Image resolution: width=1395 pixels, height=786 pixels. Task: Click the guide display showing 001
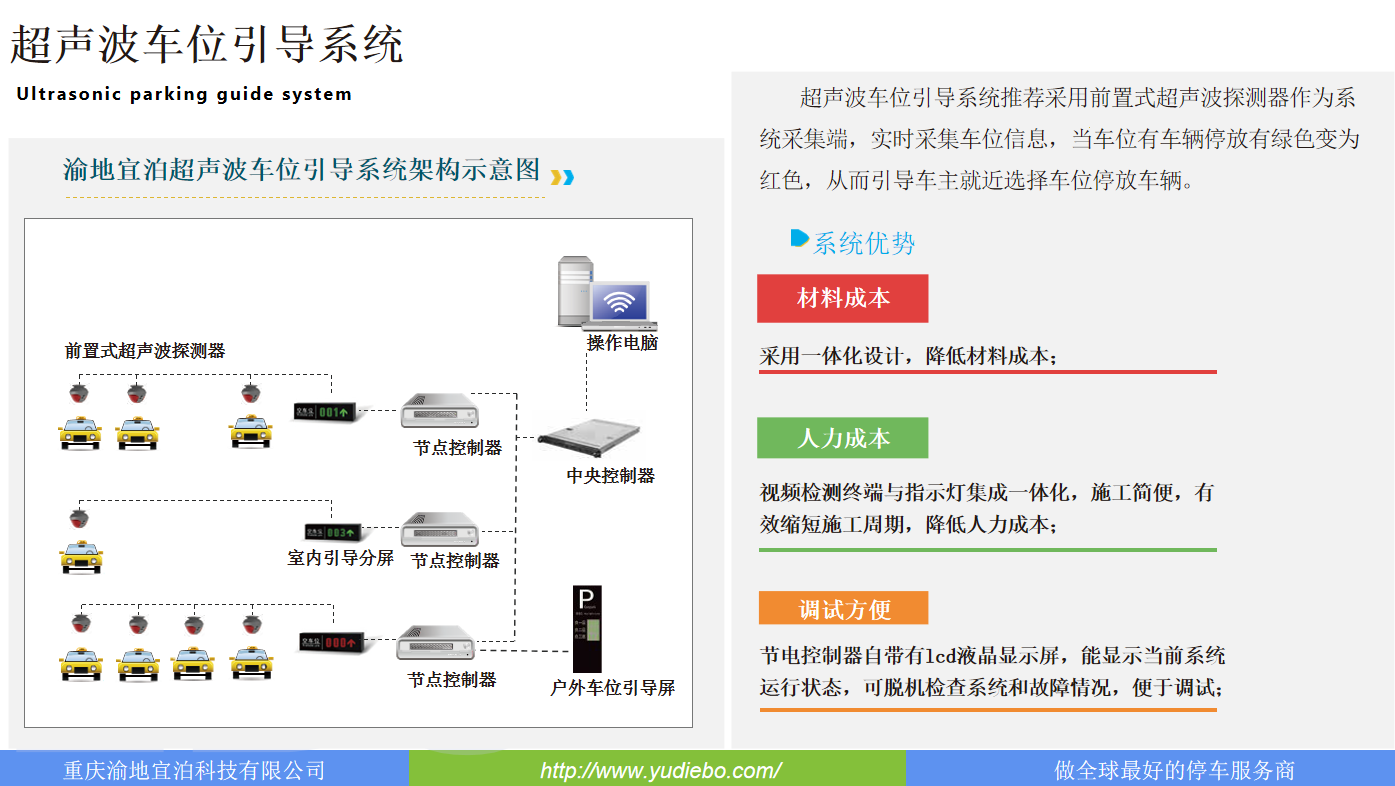coord(322,411)
